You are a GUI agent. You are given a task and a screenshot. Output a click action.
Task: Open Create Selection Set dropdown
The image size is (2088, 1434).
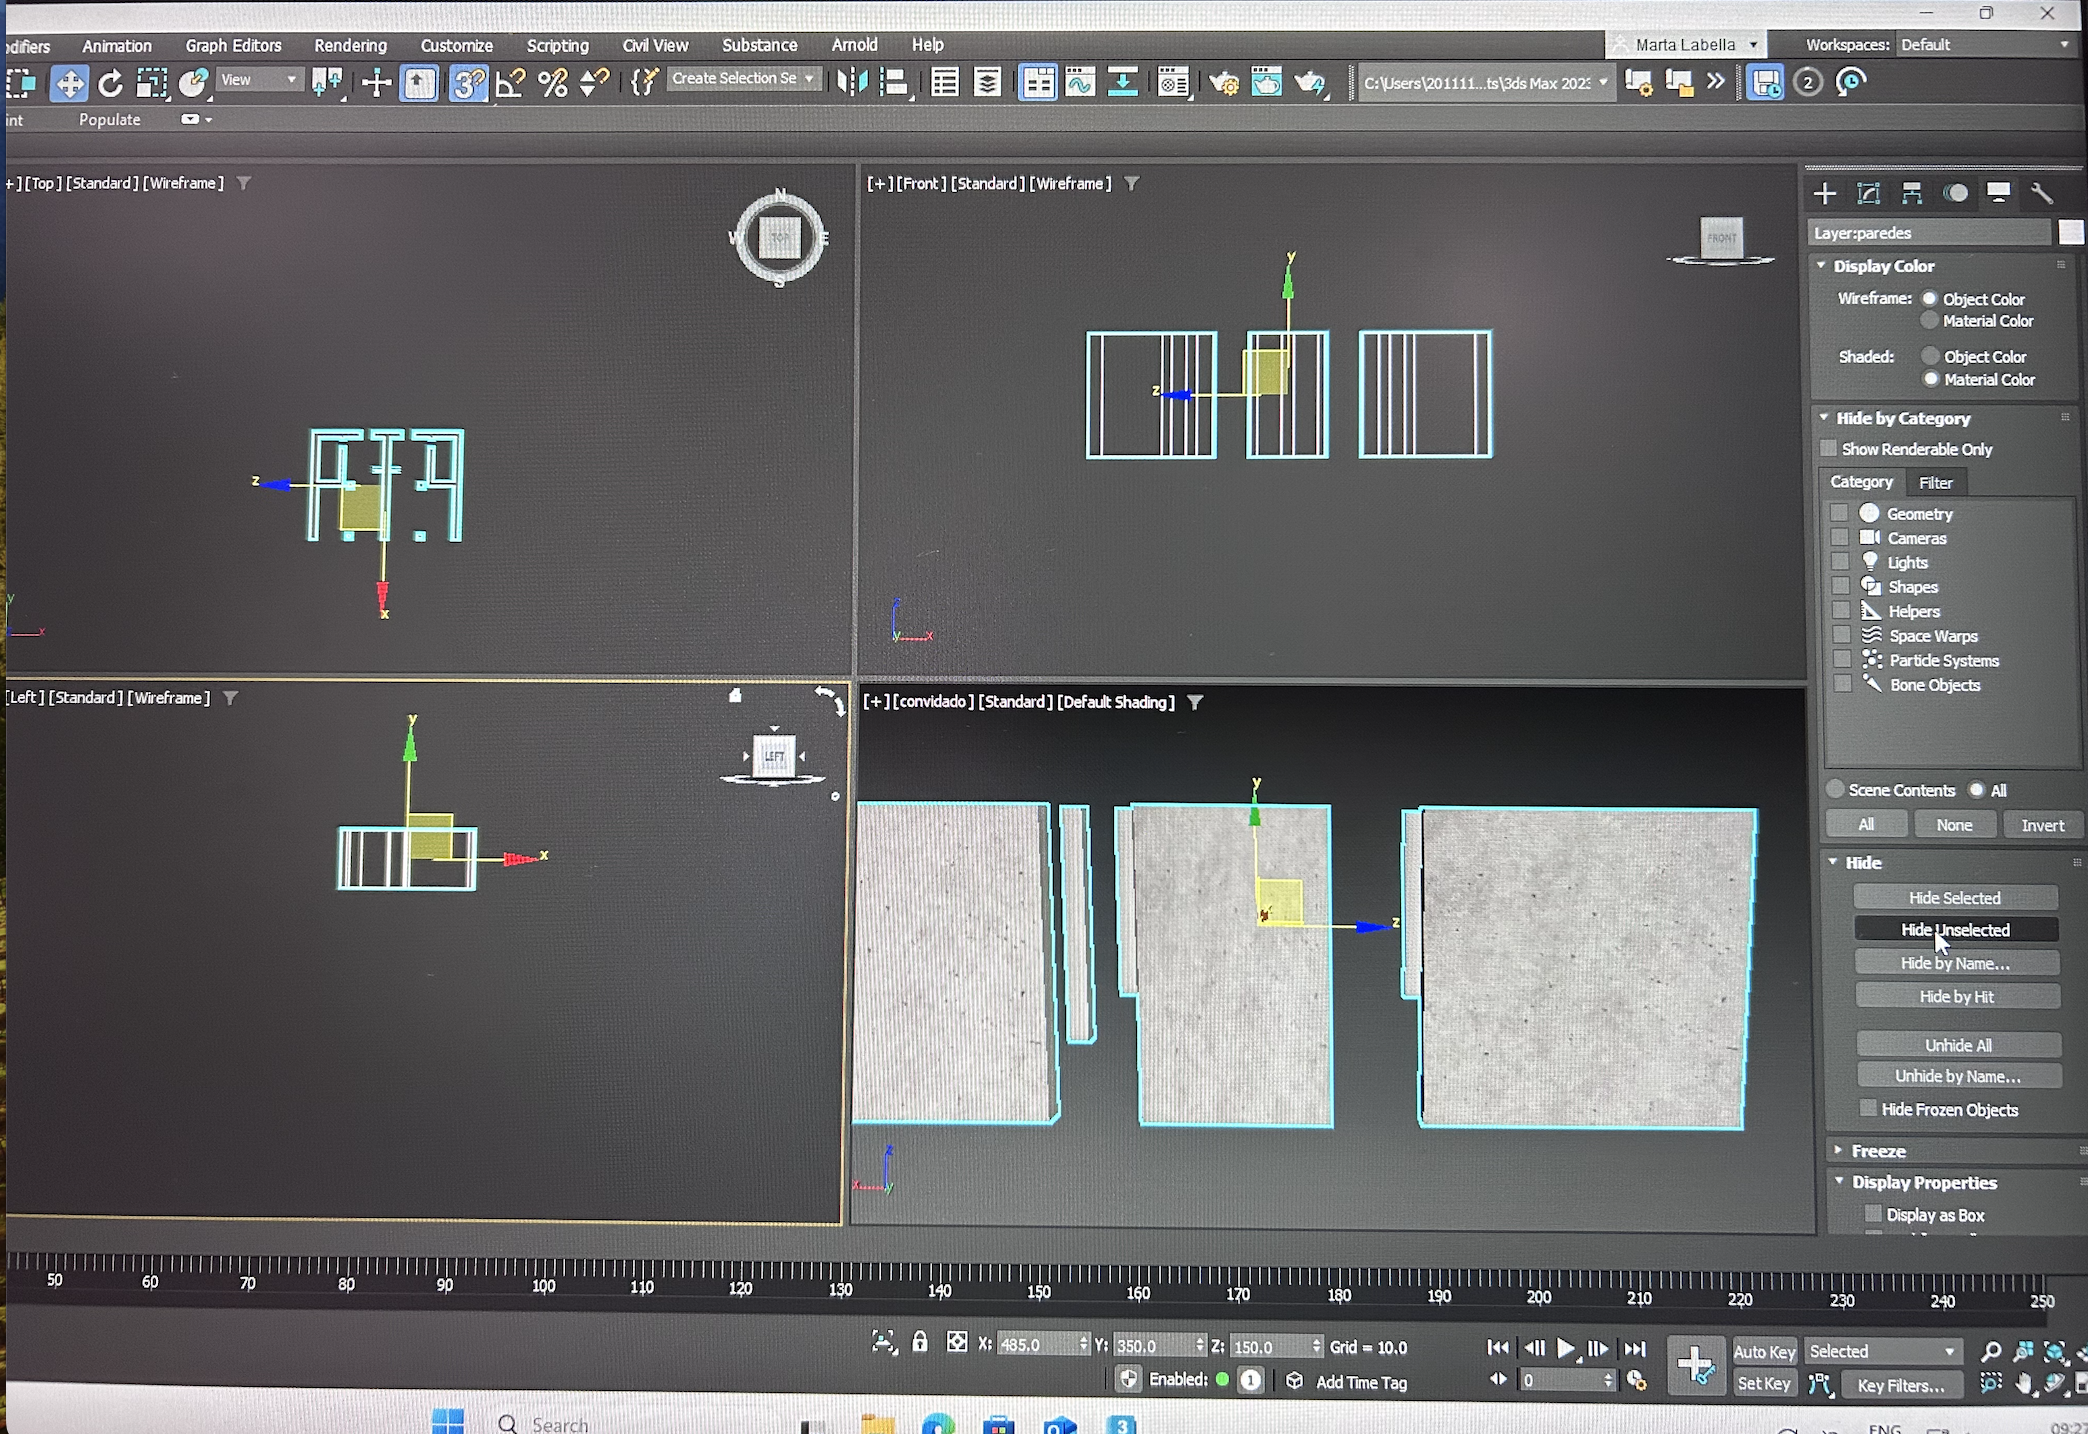(744, 79)
